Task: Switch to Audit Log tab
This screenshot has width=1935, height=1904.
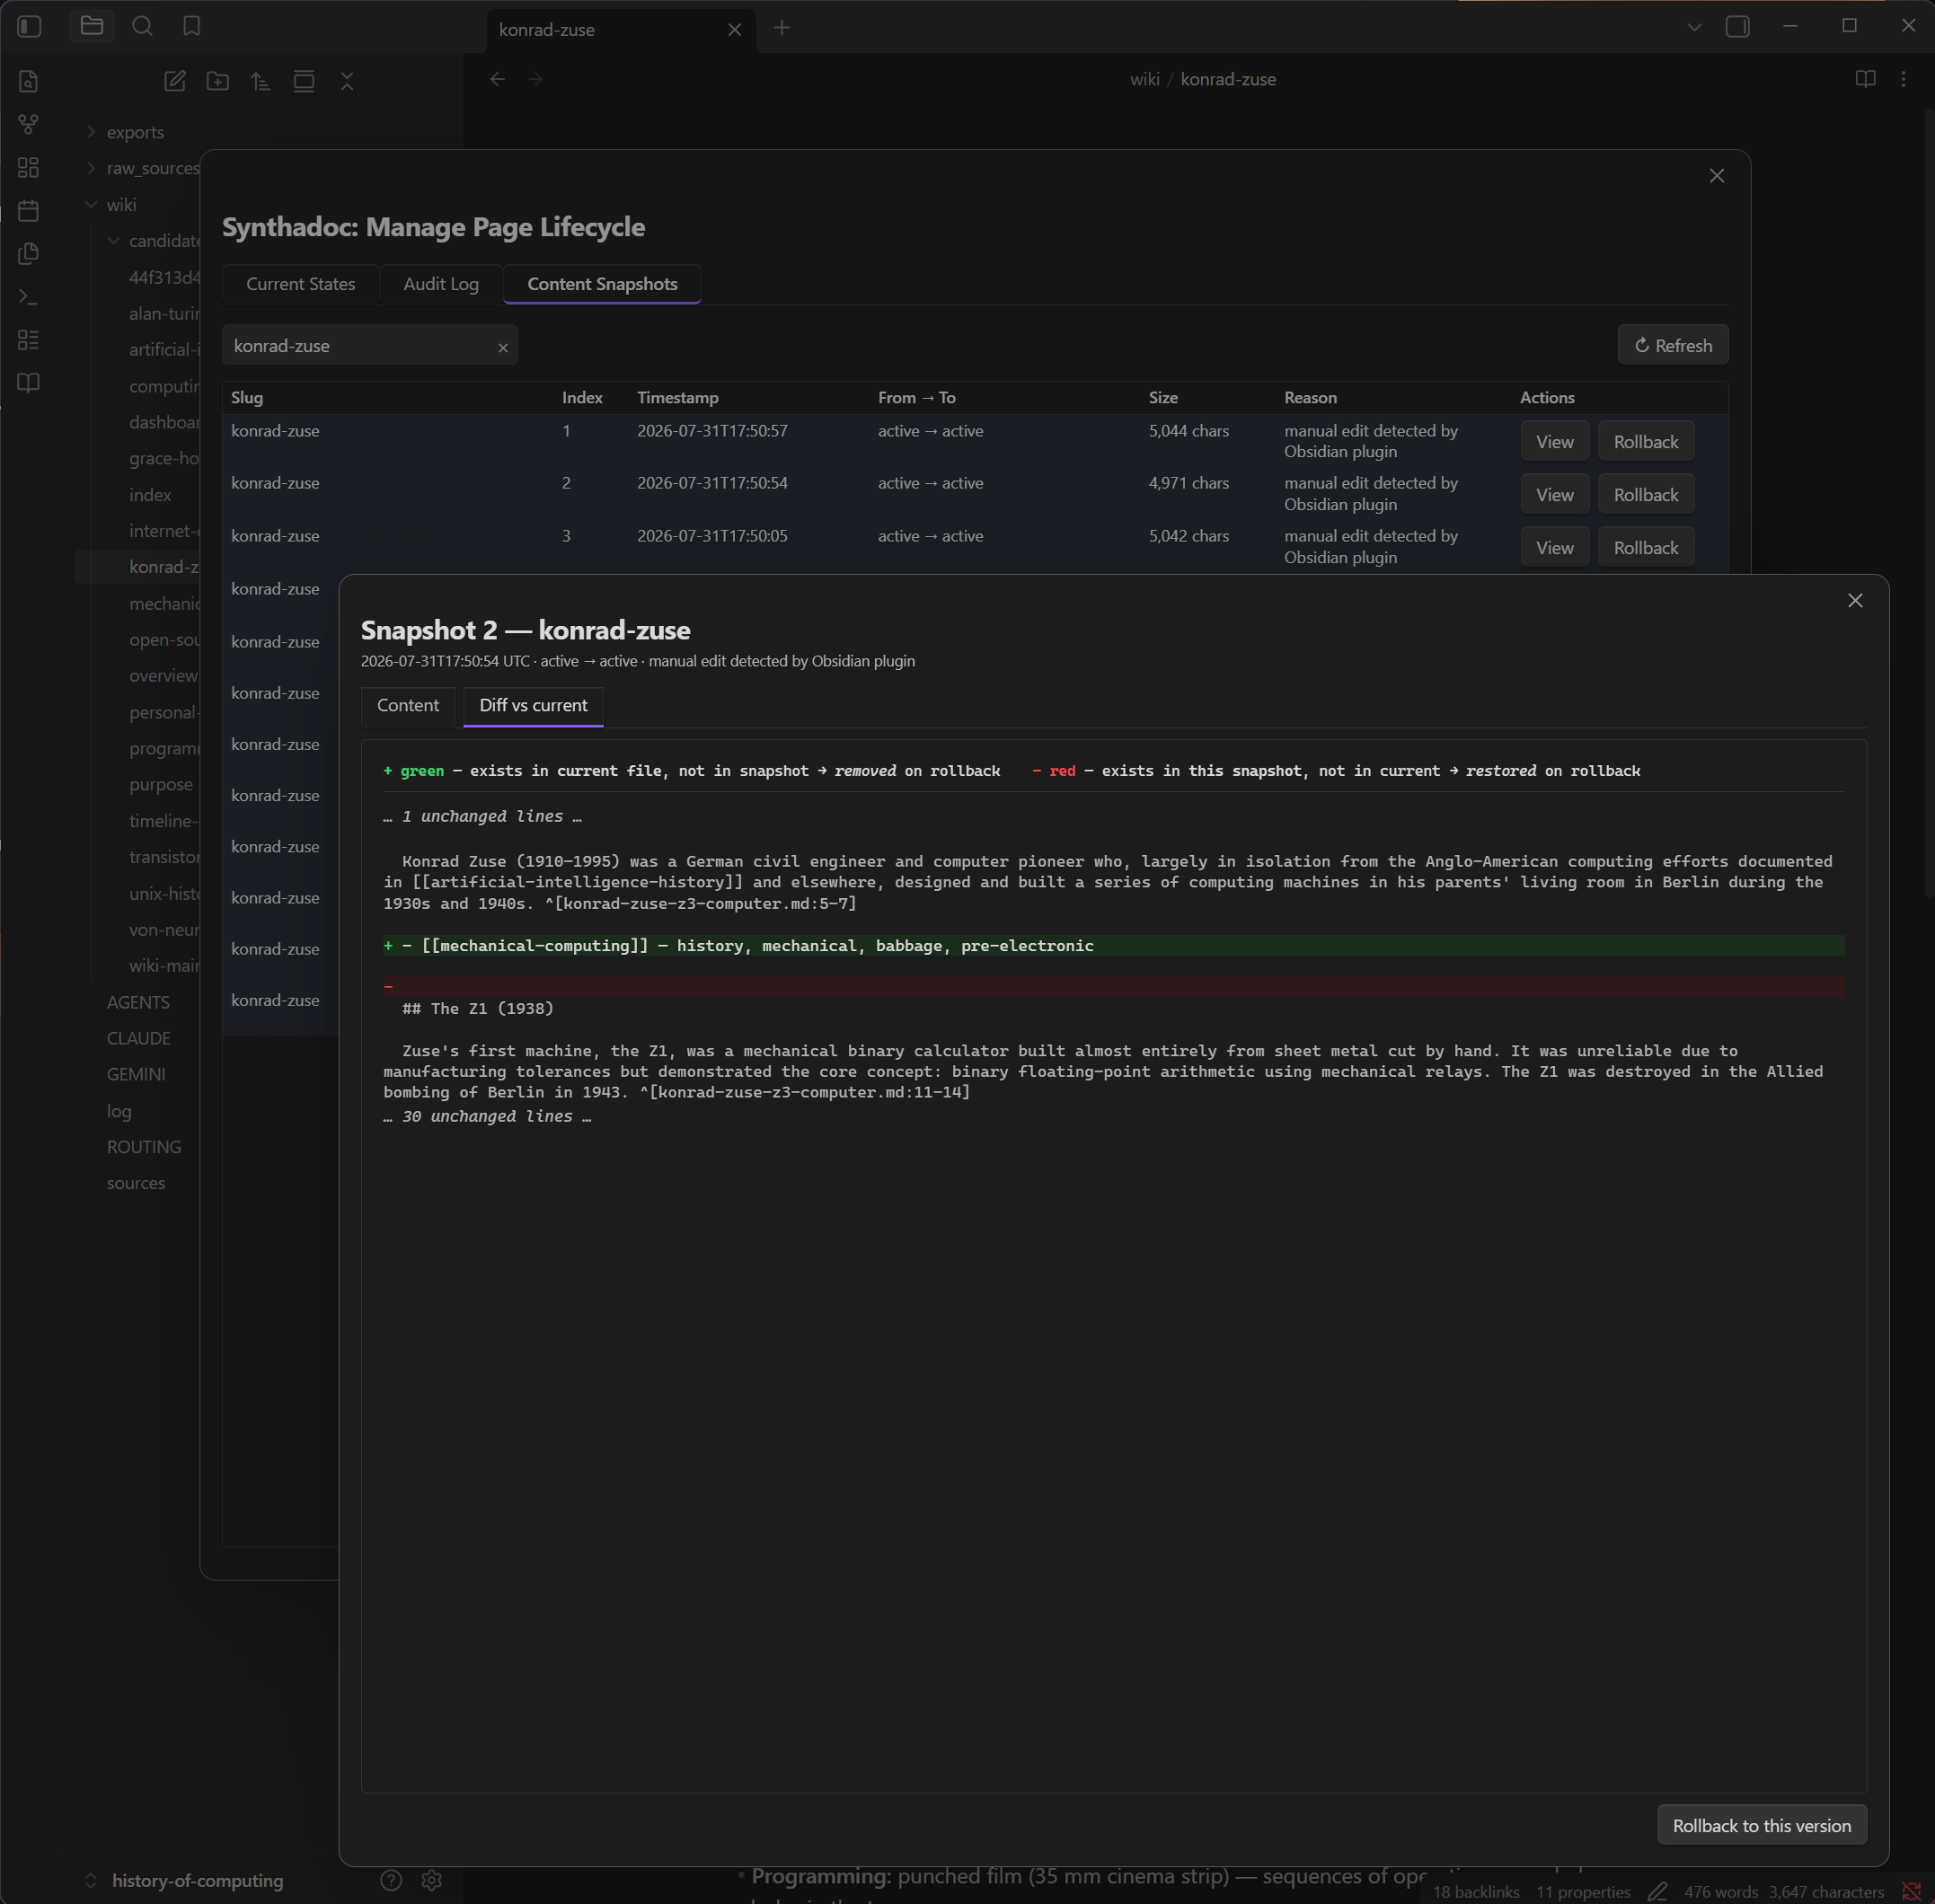Action: click(x=441, y=284)
